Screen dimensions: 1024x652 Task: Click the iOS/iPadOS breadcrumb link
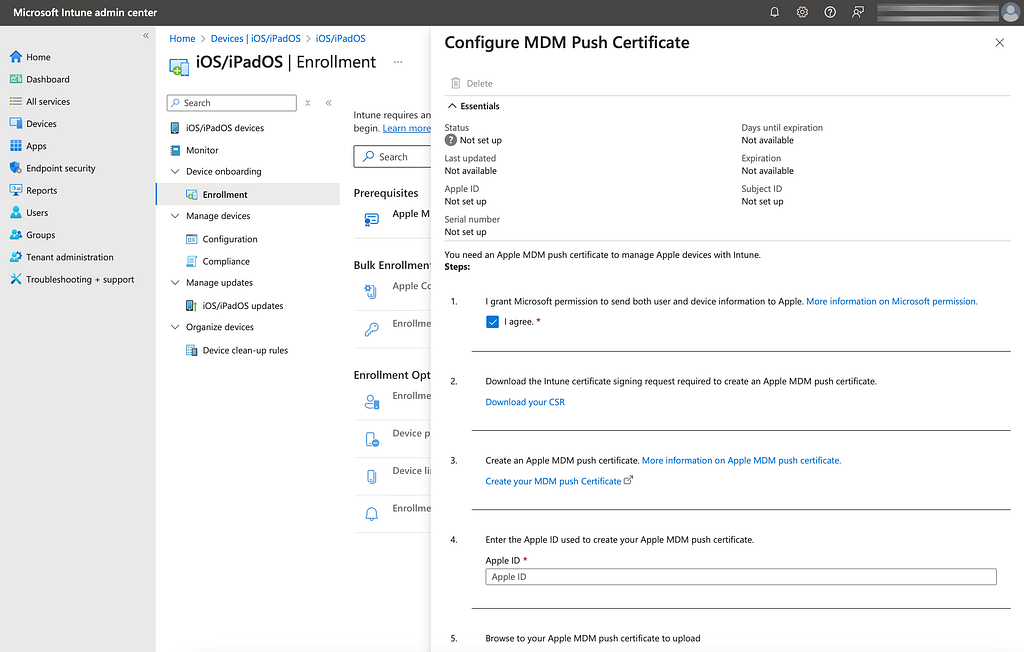coord(340,39)
